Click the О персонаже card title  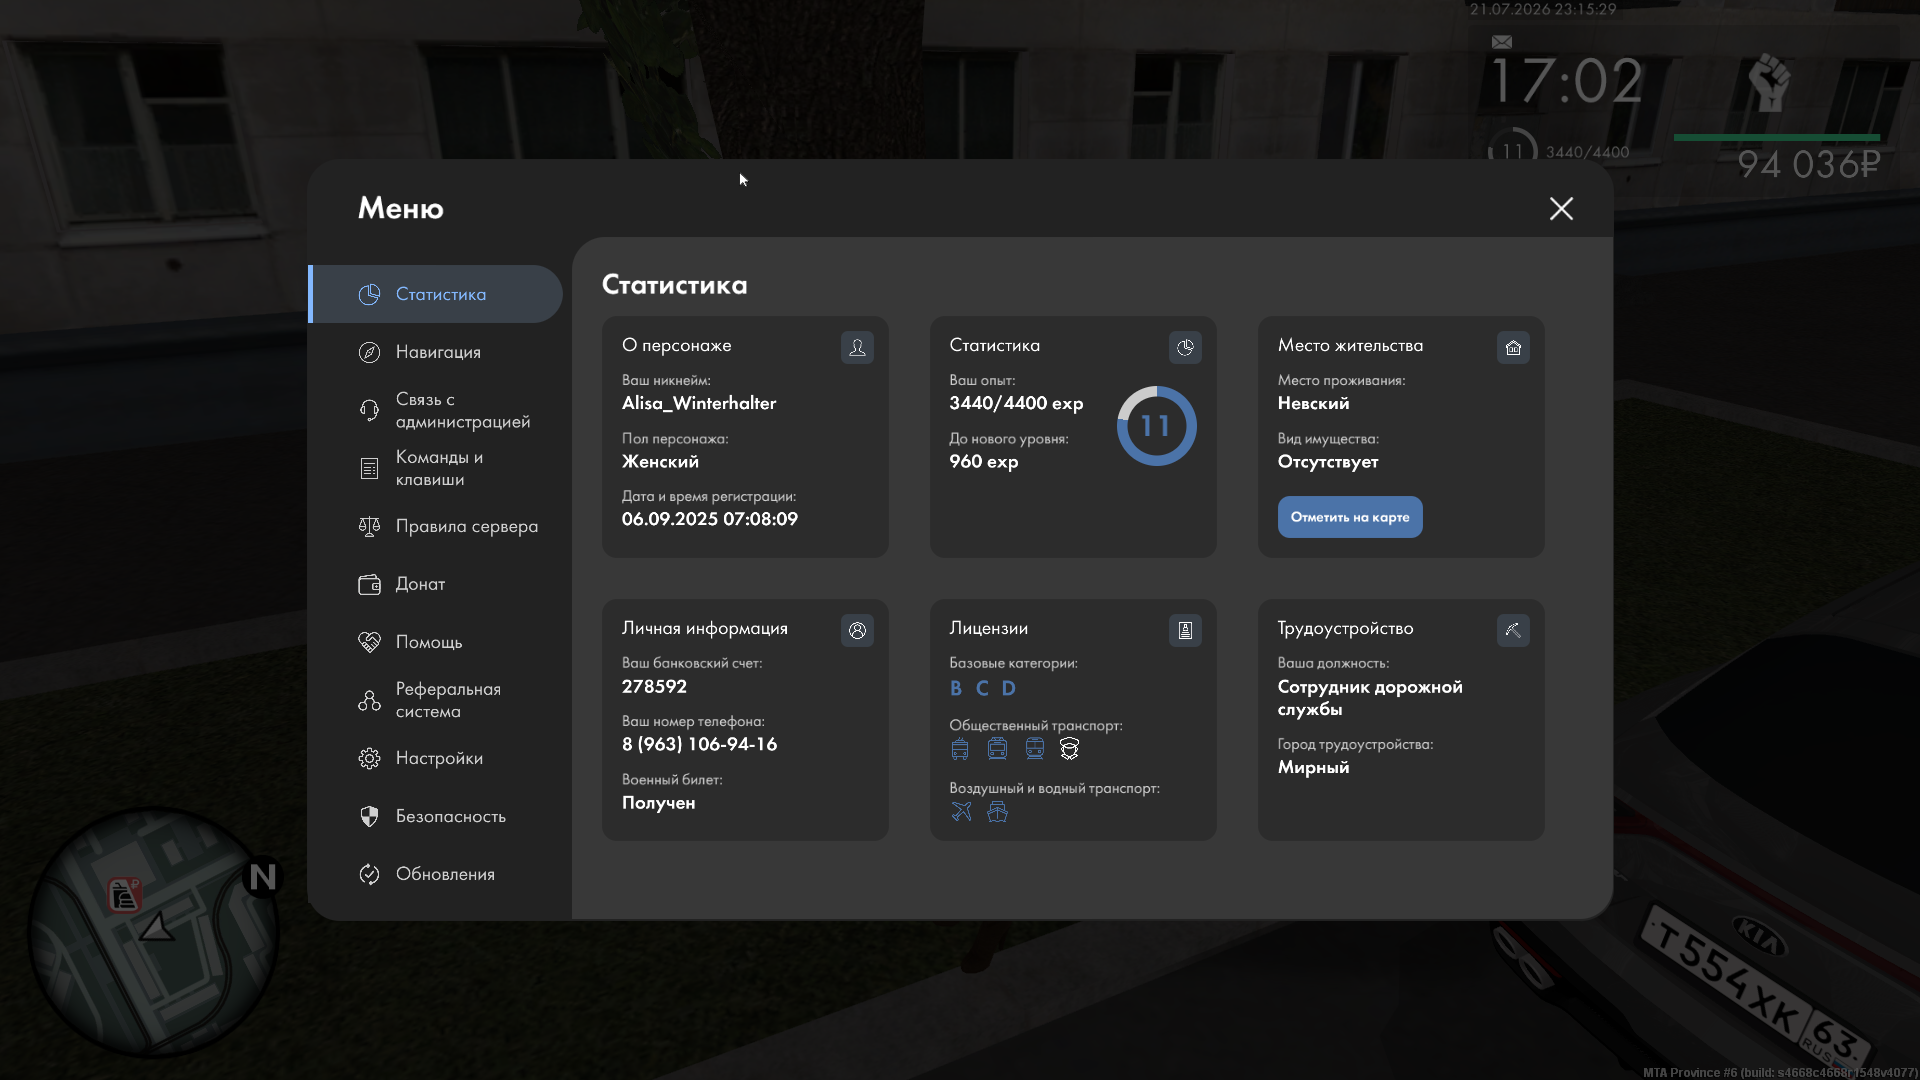[677, 345]
